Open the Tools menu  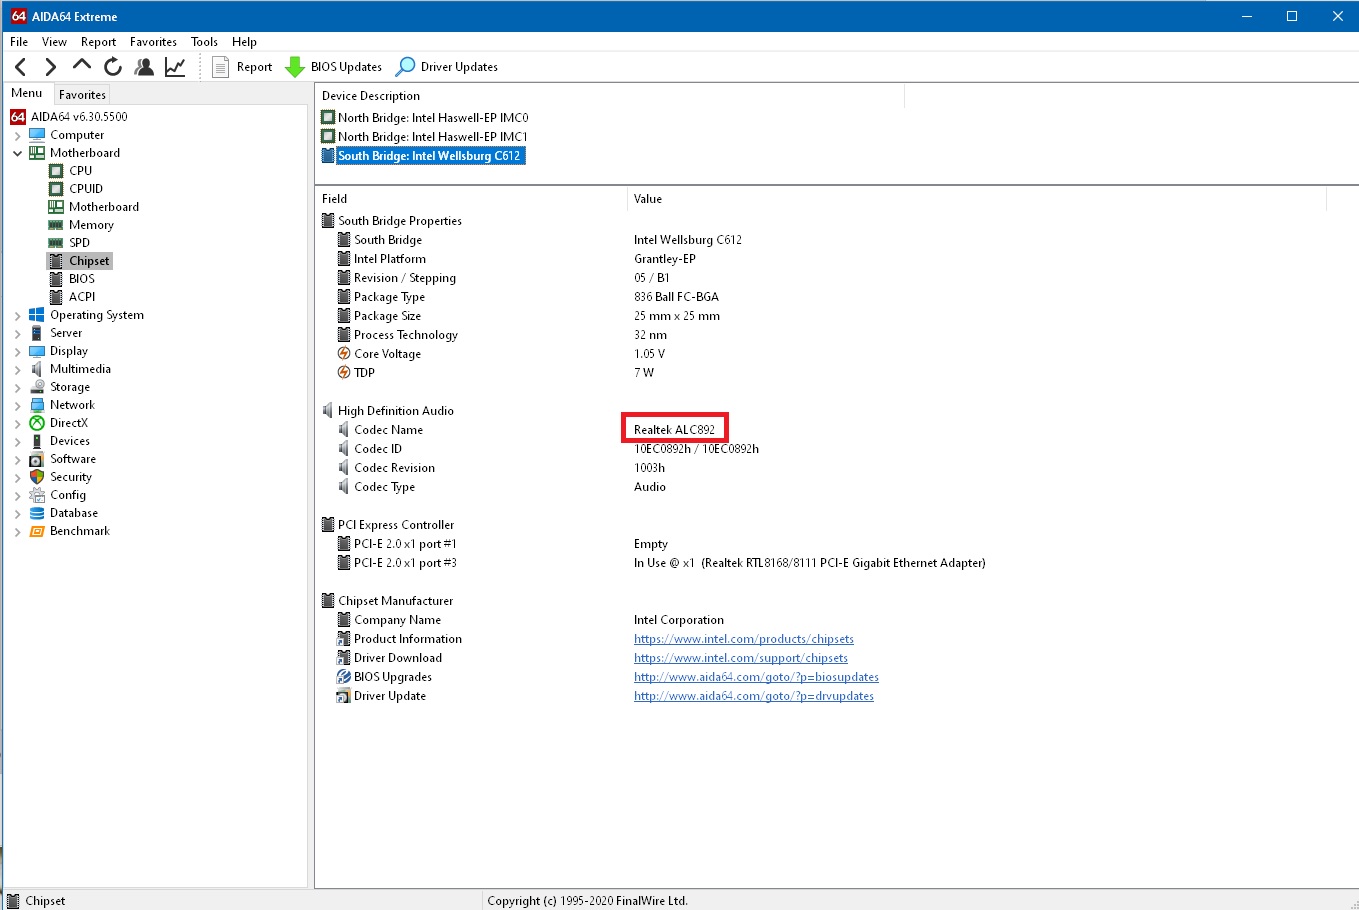pyautogui.click(x=204, y=42)
